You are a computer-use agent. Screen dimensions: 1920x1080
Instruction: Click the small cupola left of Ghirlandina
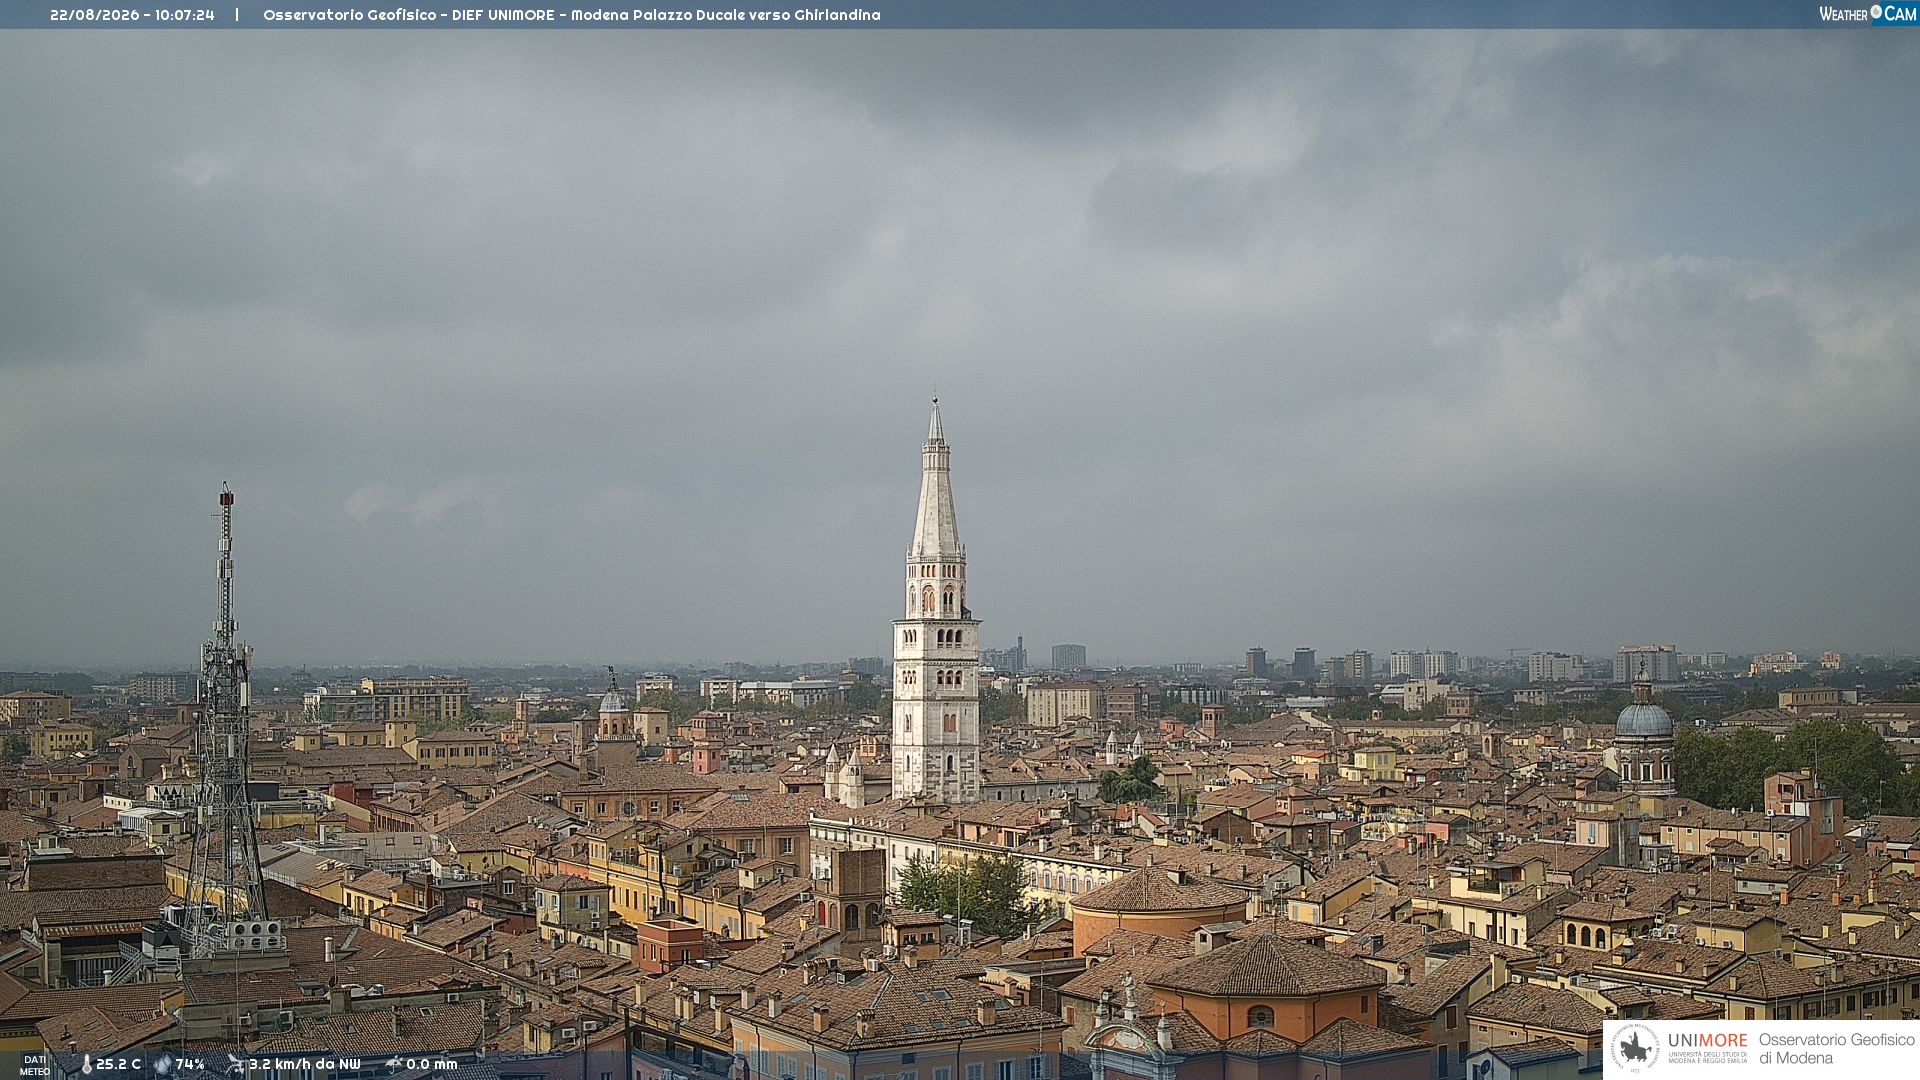[613, 700]
